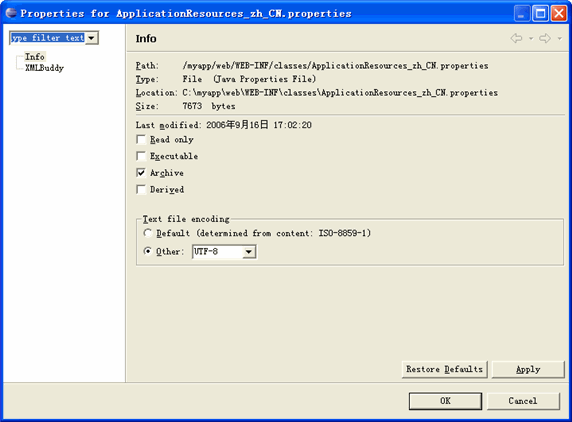The width and height of the screenshot is (572, 422).
Task: Click the Text file encoding group label
Action: 186,219
